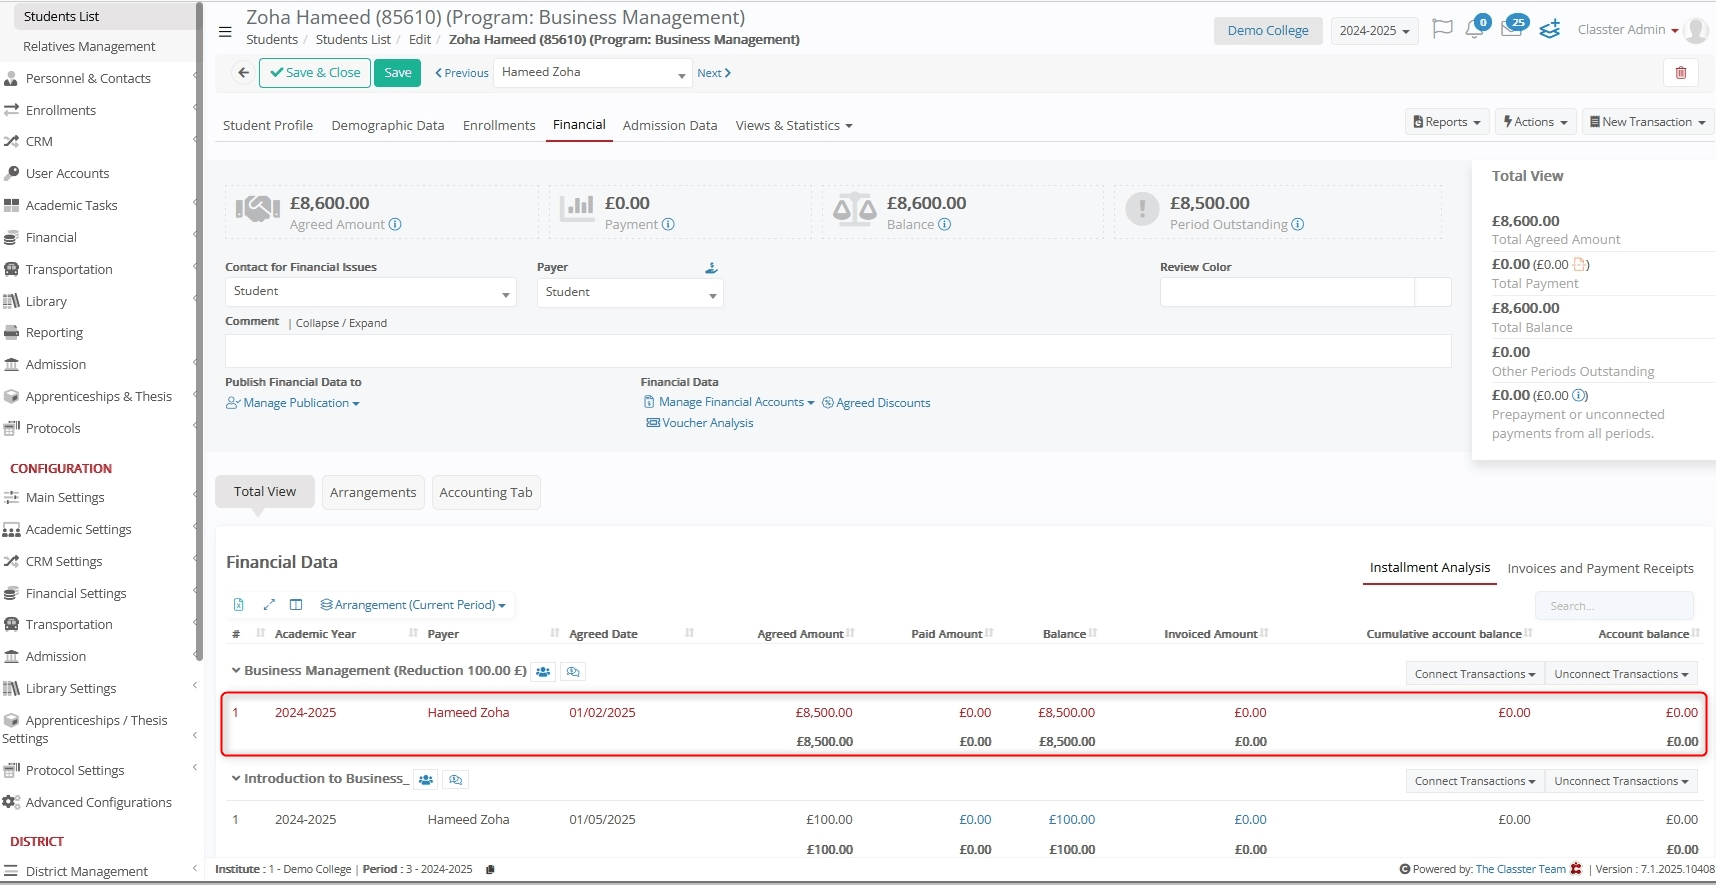
Task: Click the expand fullscreen arrows icon
Action: pos(268,605)
